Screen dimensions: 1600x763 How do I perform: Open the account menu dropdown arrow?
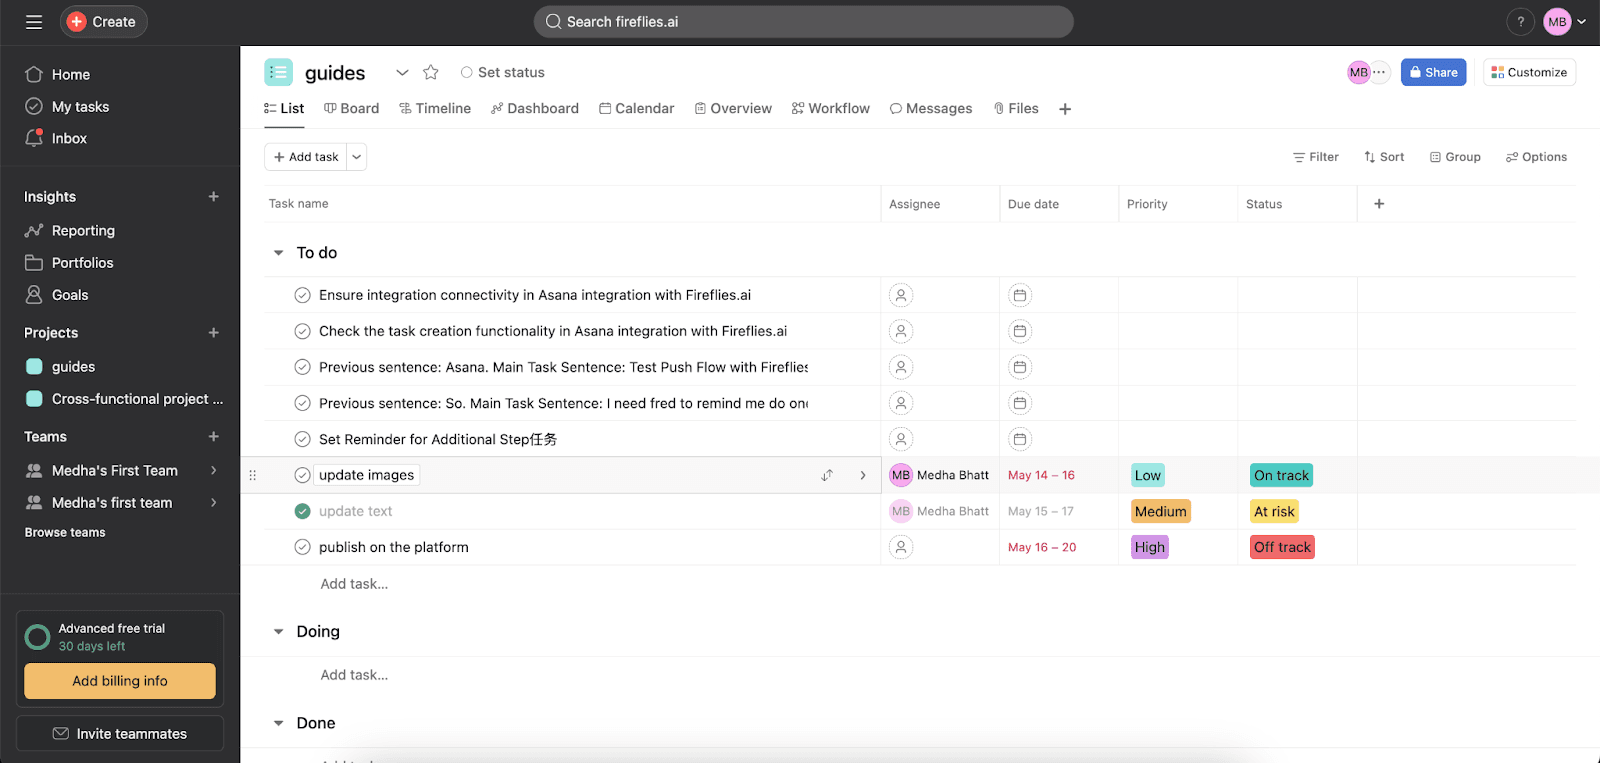(1582, 22)
